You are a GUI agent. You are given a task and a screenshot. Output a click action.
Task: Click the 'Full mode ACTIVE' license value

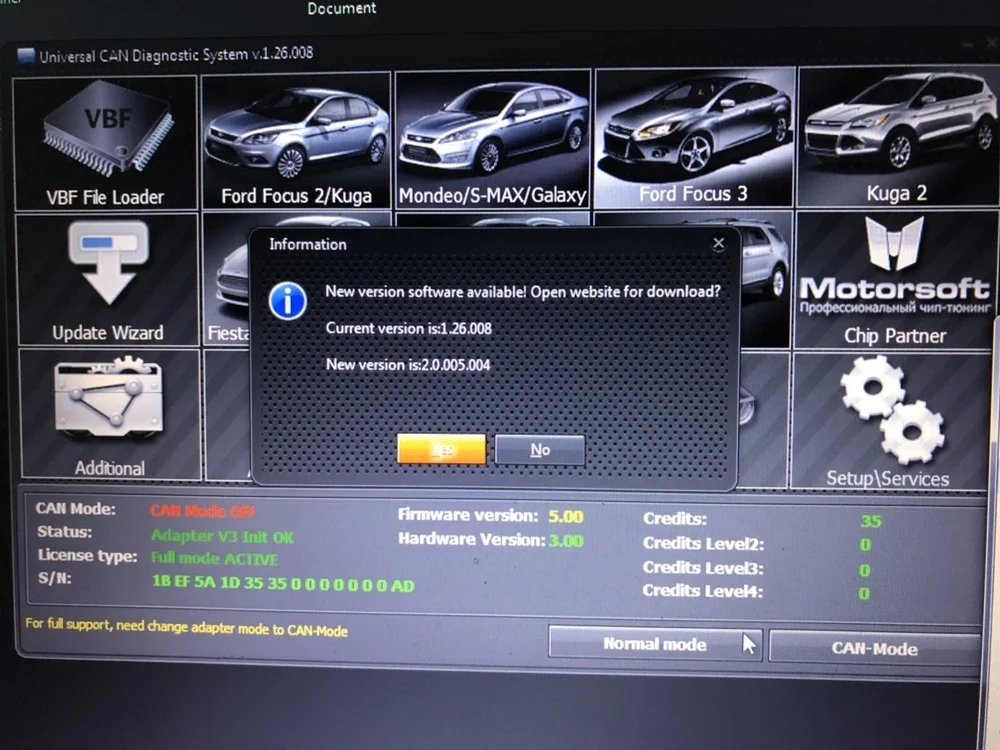coord(214,559)
